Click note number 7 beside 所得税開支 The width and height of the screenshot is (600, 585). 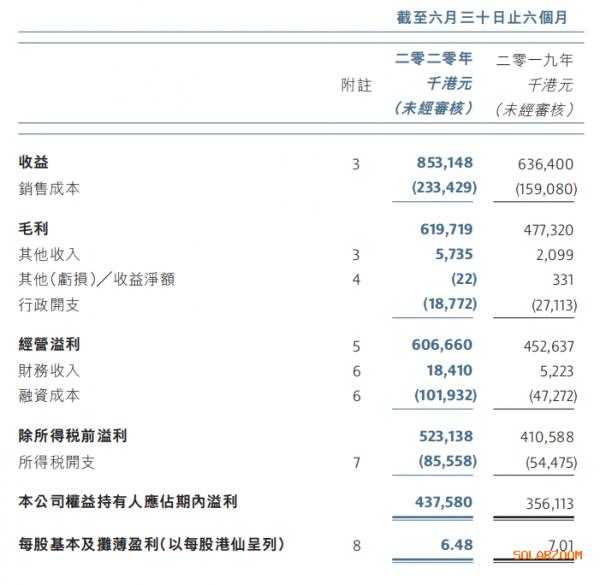click(x=356, y=463)
